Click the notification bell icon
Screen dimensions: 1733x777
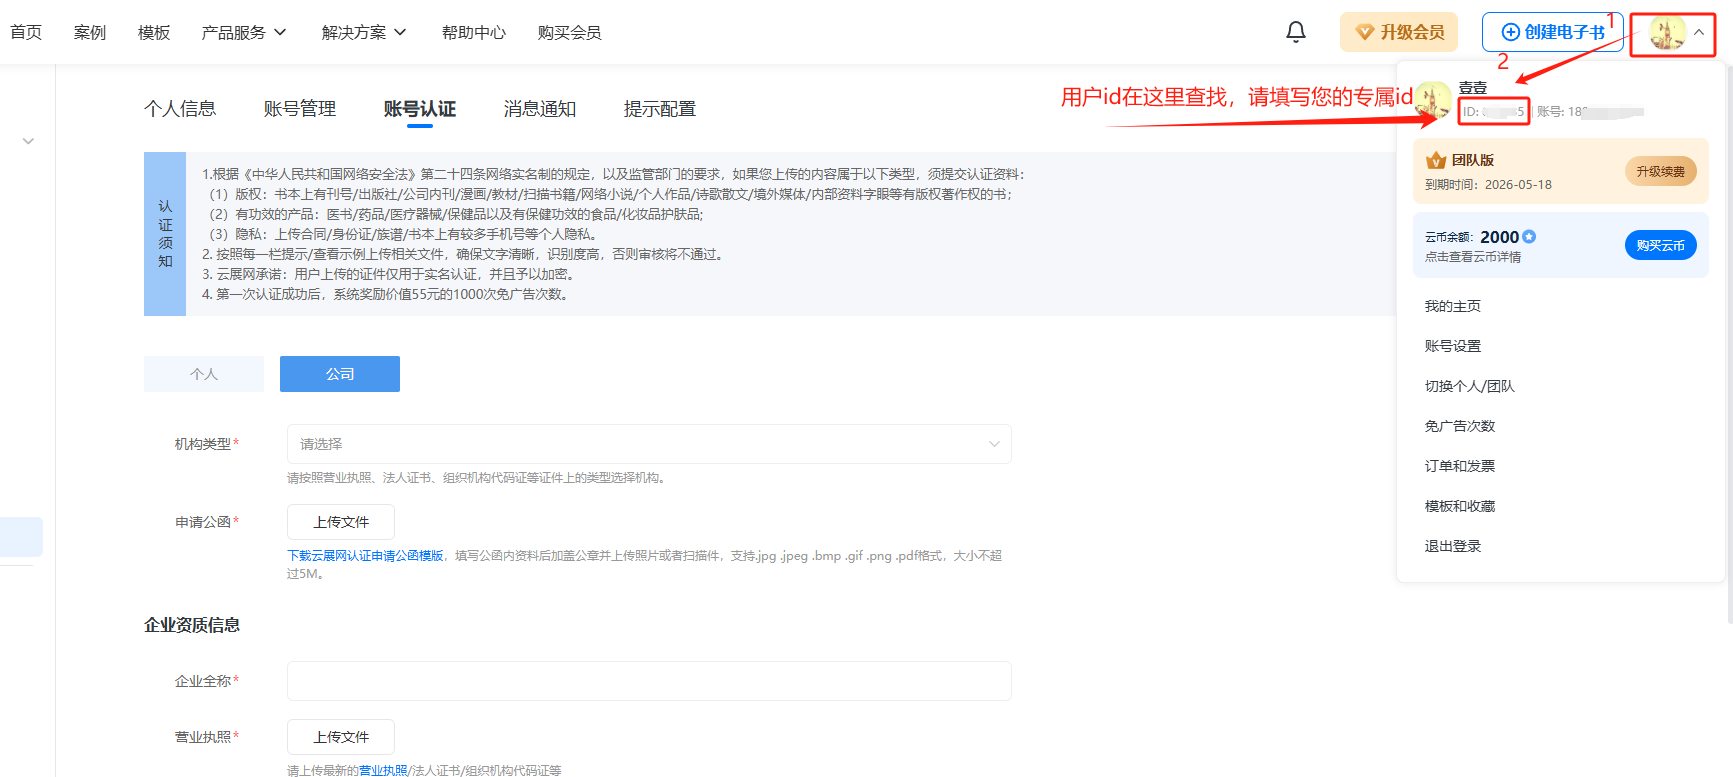coord(1295,32)
